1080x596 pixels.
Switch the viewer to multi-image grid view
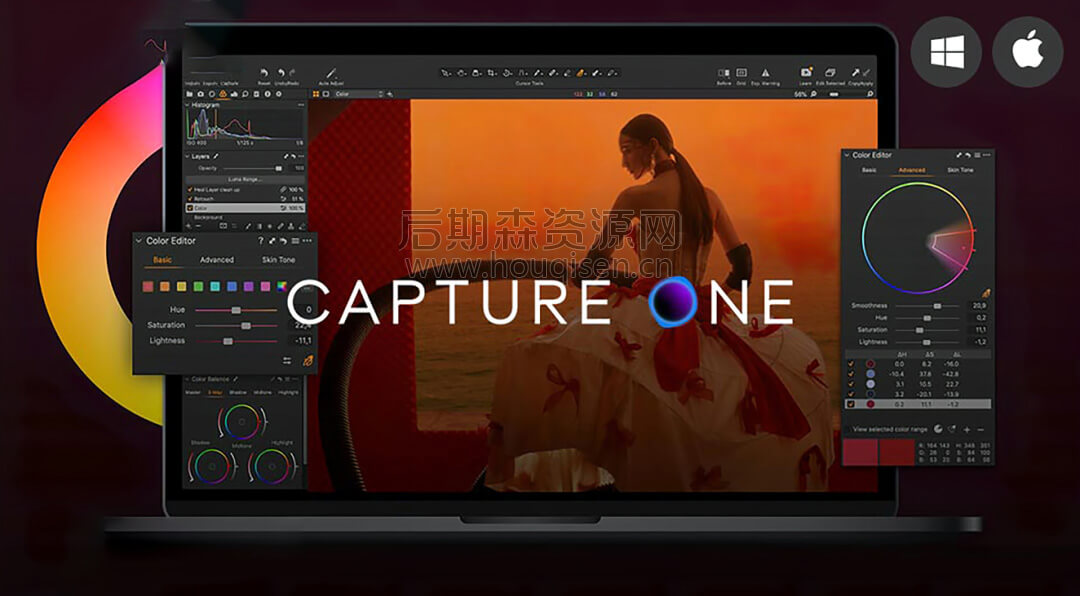point(316,94)
